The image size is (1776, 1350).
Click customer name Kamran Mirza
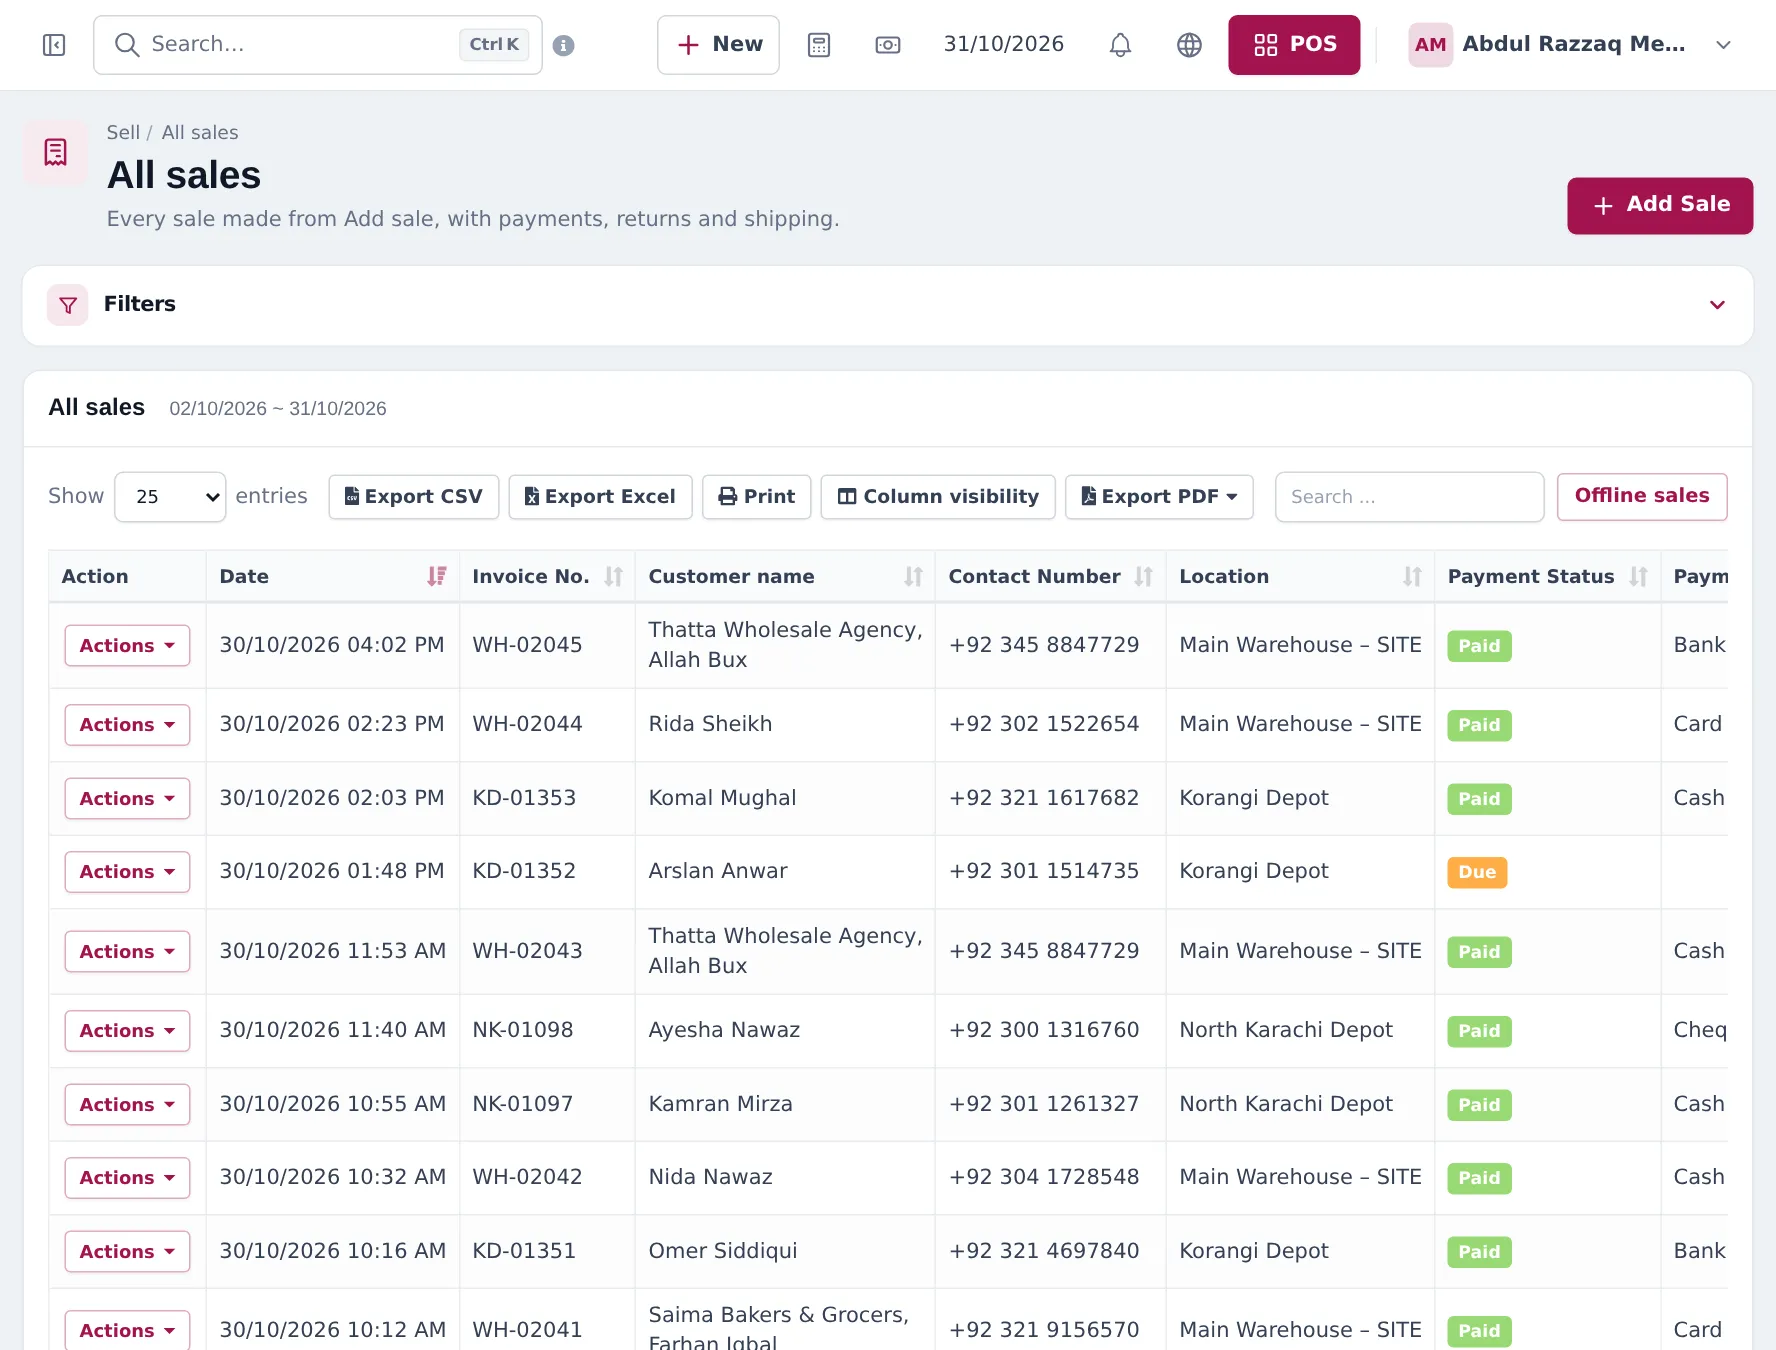tap(720, 1104)
